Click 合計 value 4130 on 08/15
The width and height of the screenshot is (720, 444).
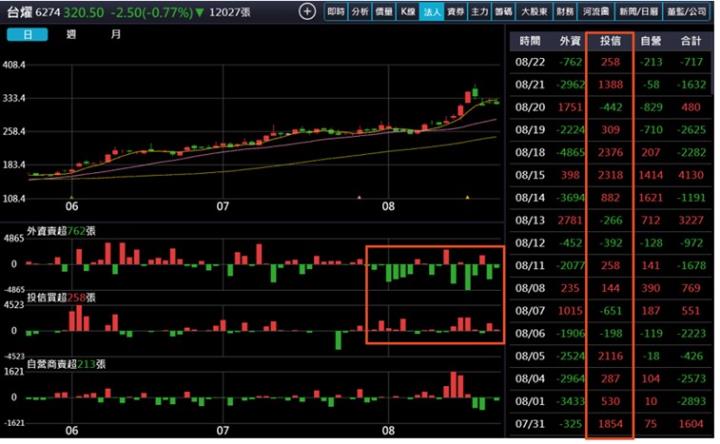(x=691, y=175)
